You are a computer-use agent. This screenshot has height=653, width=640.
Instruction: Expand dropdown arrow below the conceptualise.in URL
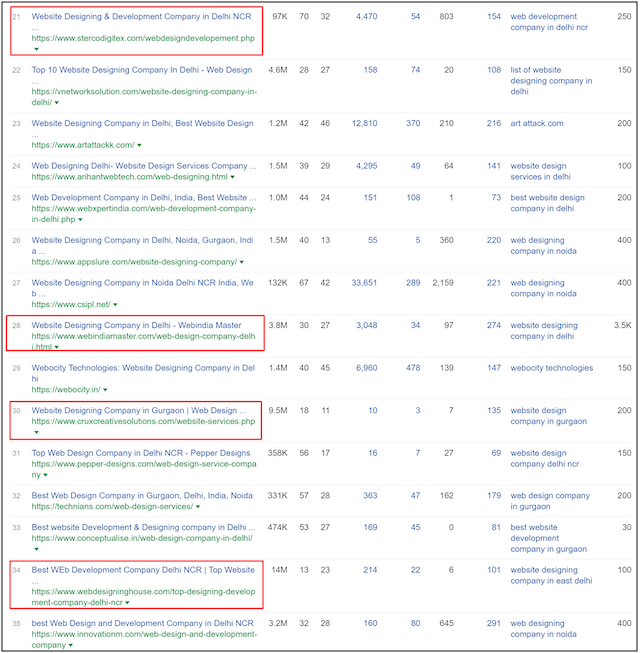click(37, 549)
